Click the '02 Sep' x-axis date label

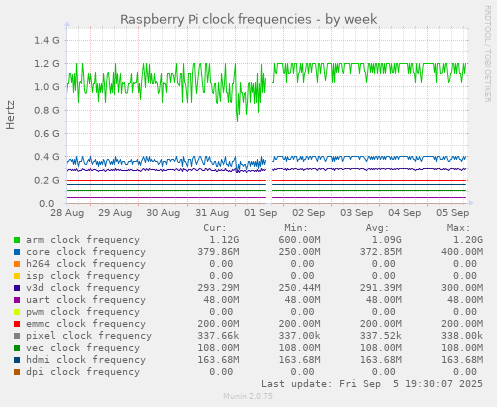click(309, 213)
